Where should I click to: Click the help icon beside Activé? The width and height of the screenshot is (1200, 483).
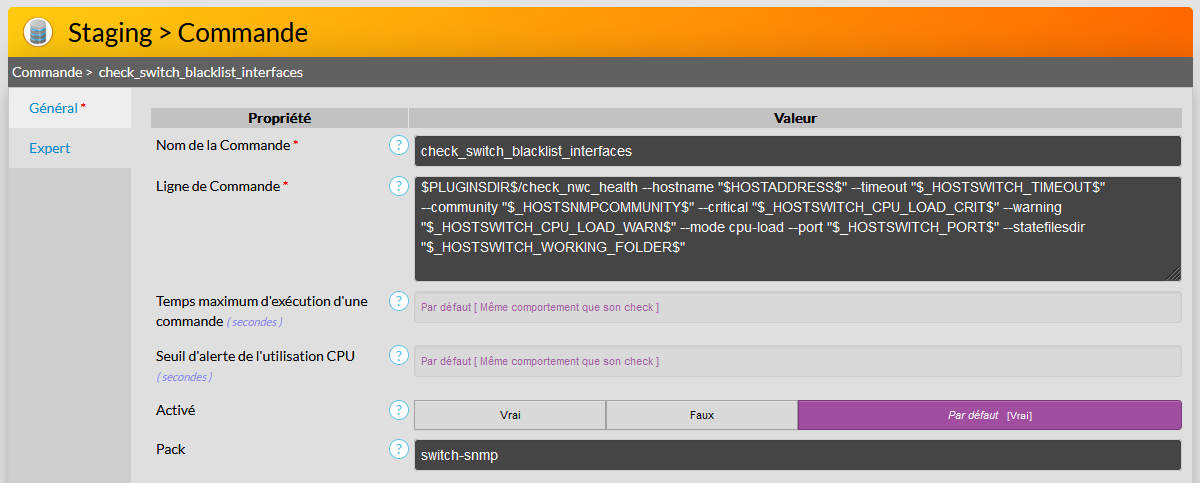coord(399,410)
